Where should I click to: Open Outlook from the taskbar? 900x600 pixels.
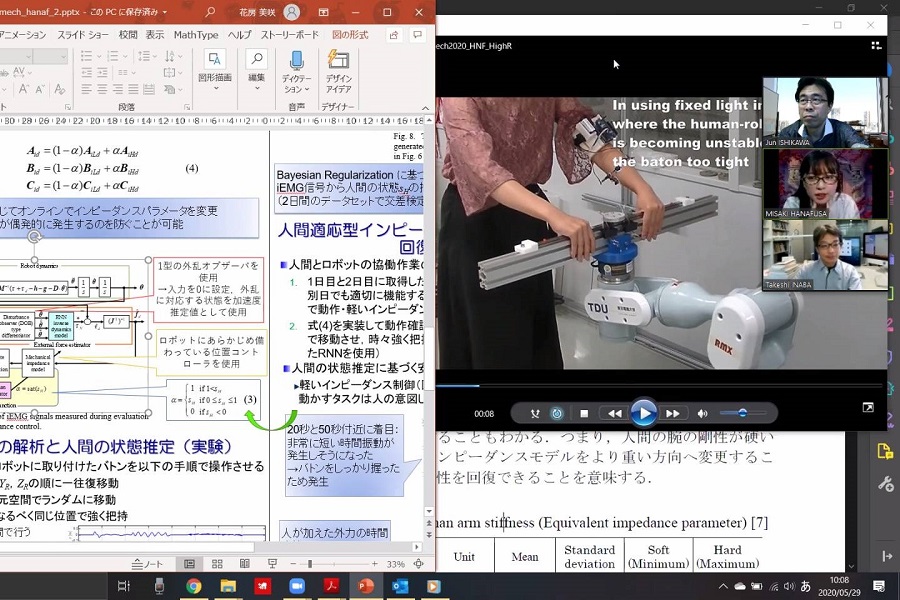pyautogui.click(x=400, y=586)
